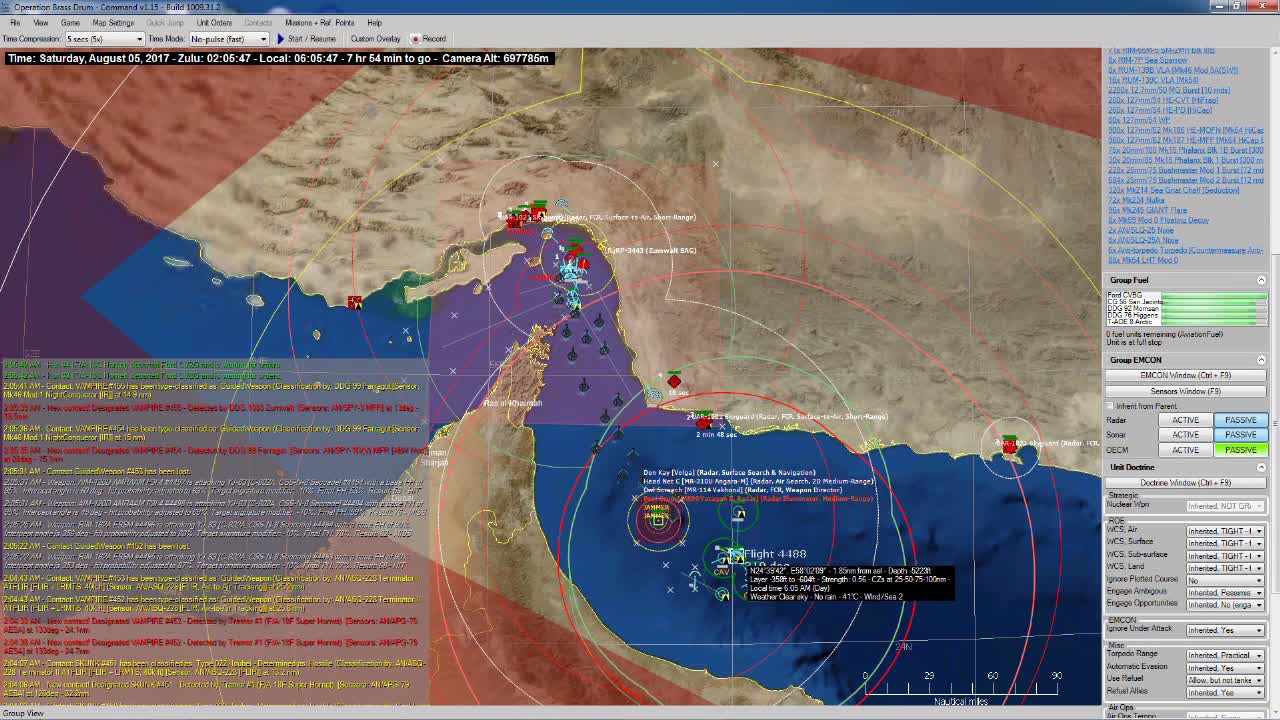Open the Game menu
The width and height of the screenshot is (1280, 720).
(70, 22)
